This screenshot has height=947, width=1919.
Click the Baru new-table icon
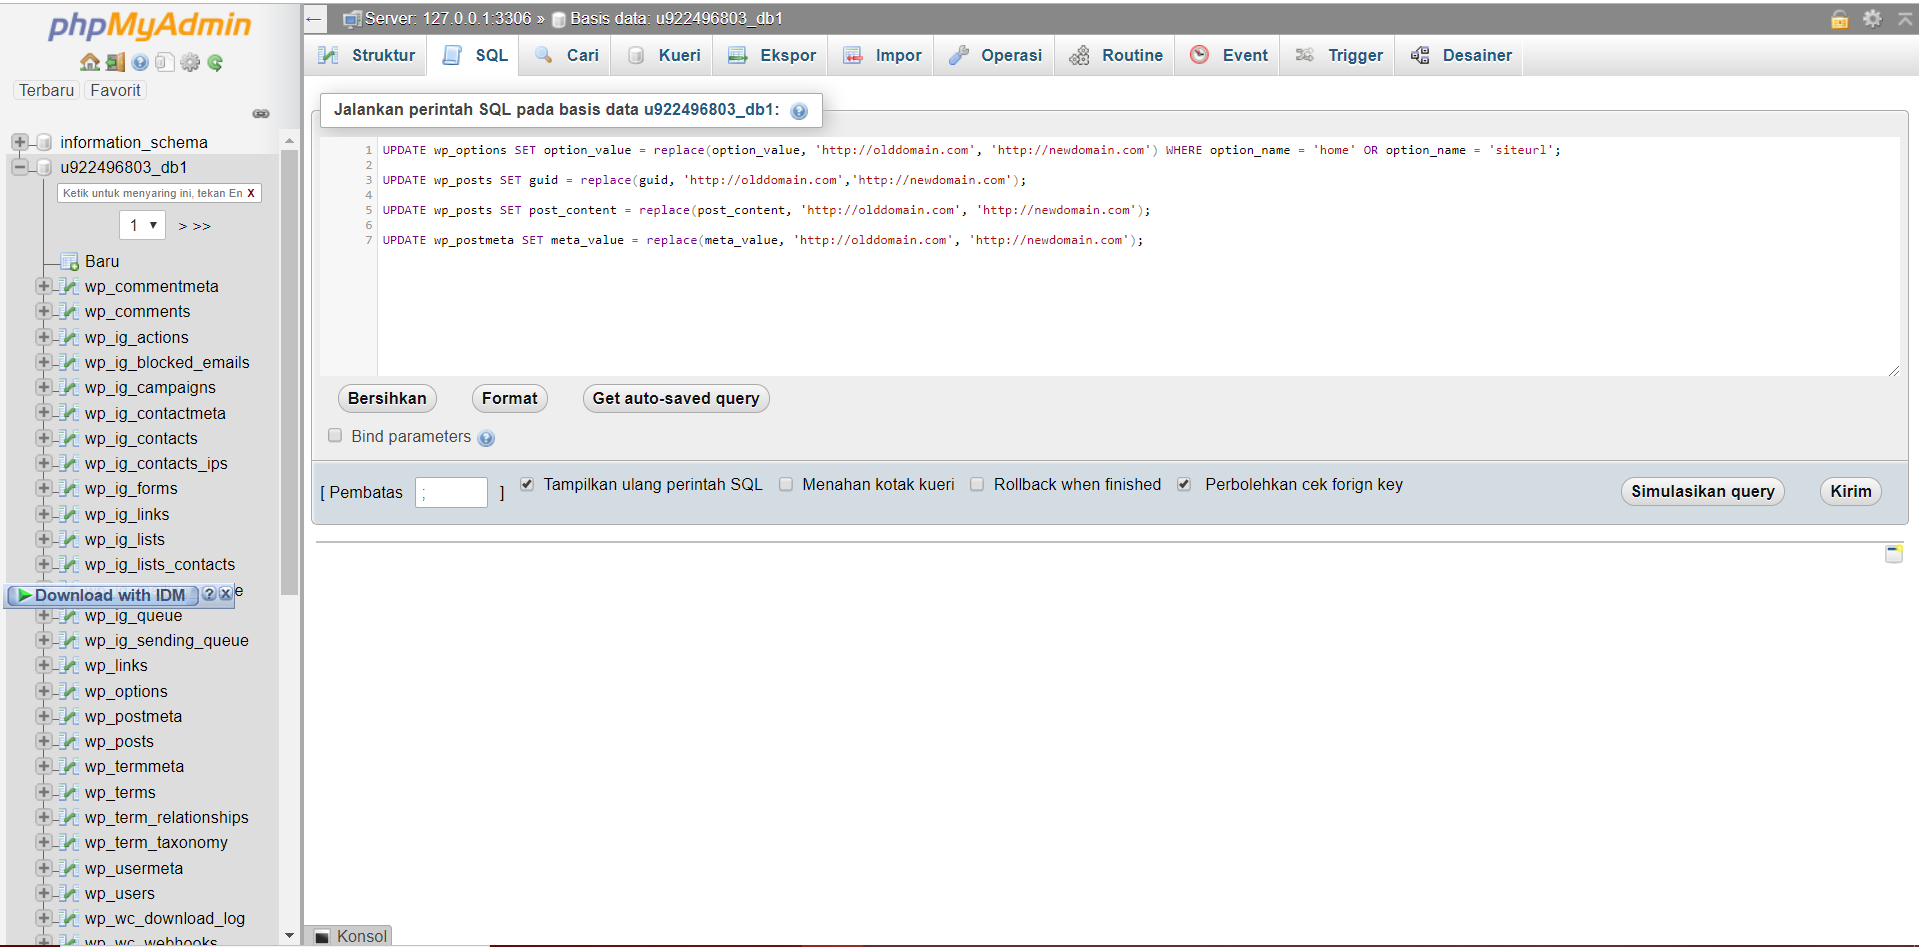tap(69, 261)
